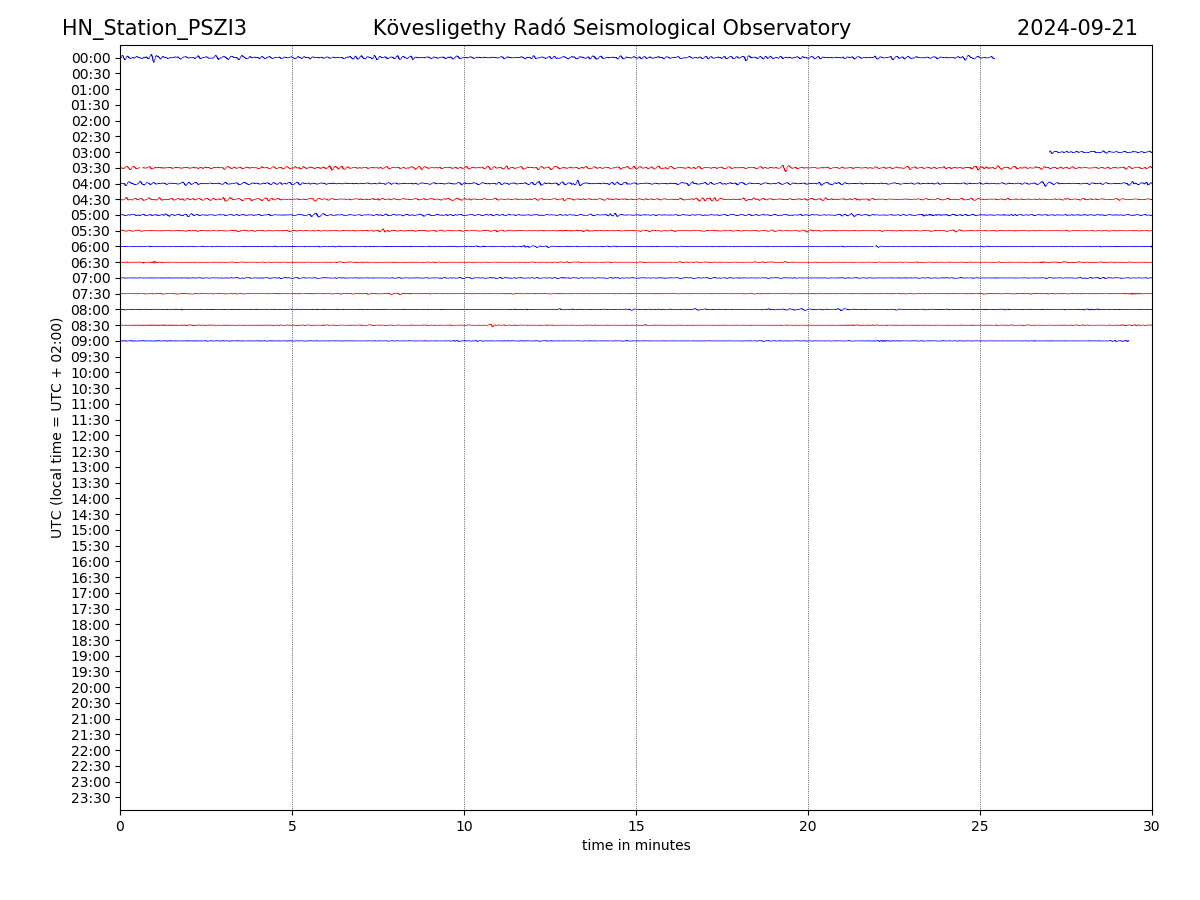Click the x-axis tick label 20

point(808,827)
